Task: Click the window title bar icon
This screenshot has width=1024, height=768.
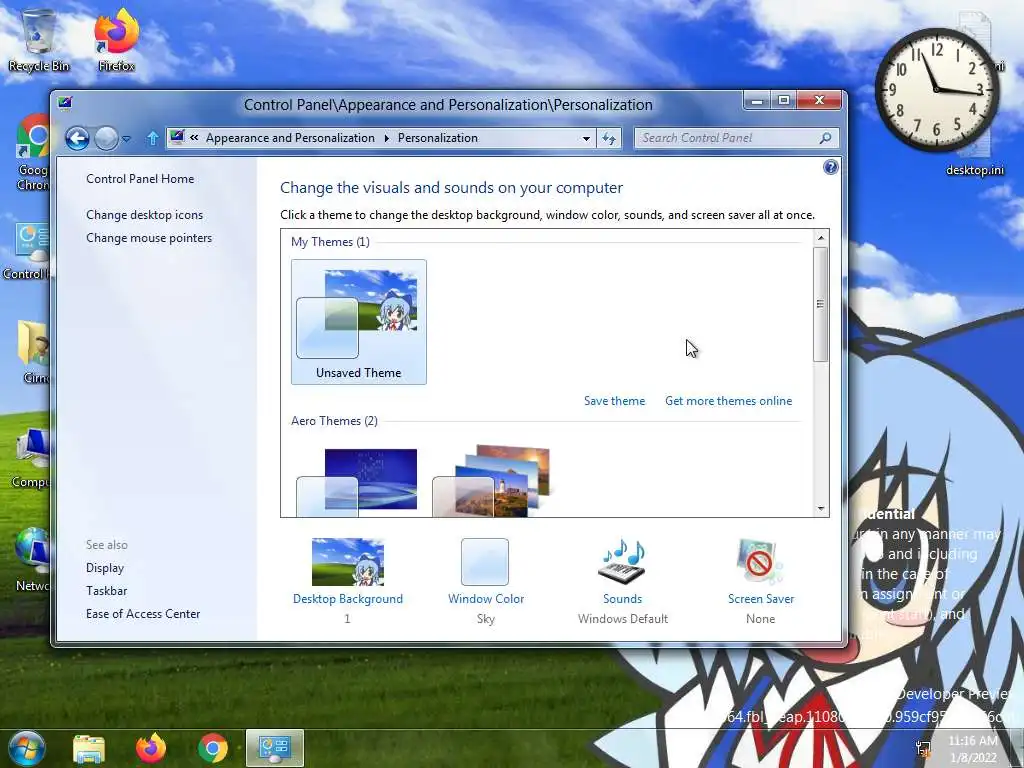Action: pyautogui.click(x=65, y=103)
